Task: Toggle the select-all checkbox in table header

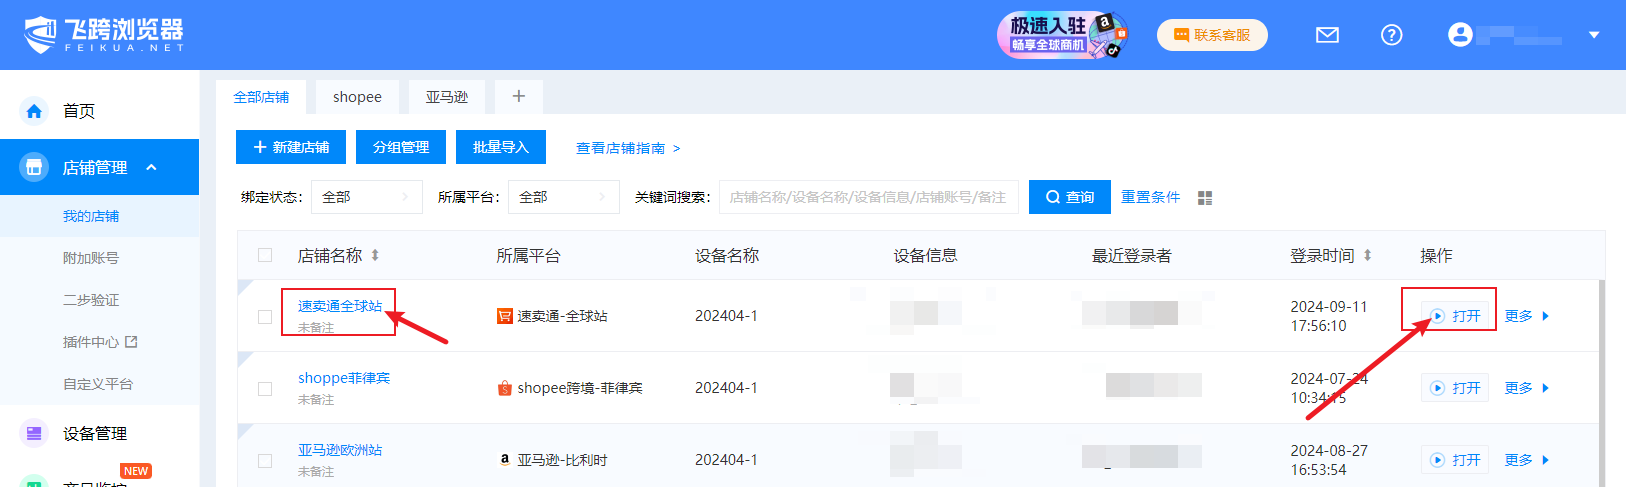Action: coord(265,255)
